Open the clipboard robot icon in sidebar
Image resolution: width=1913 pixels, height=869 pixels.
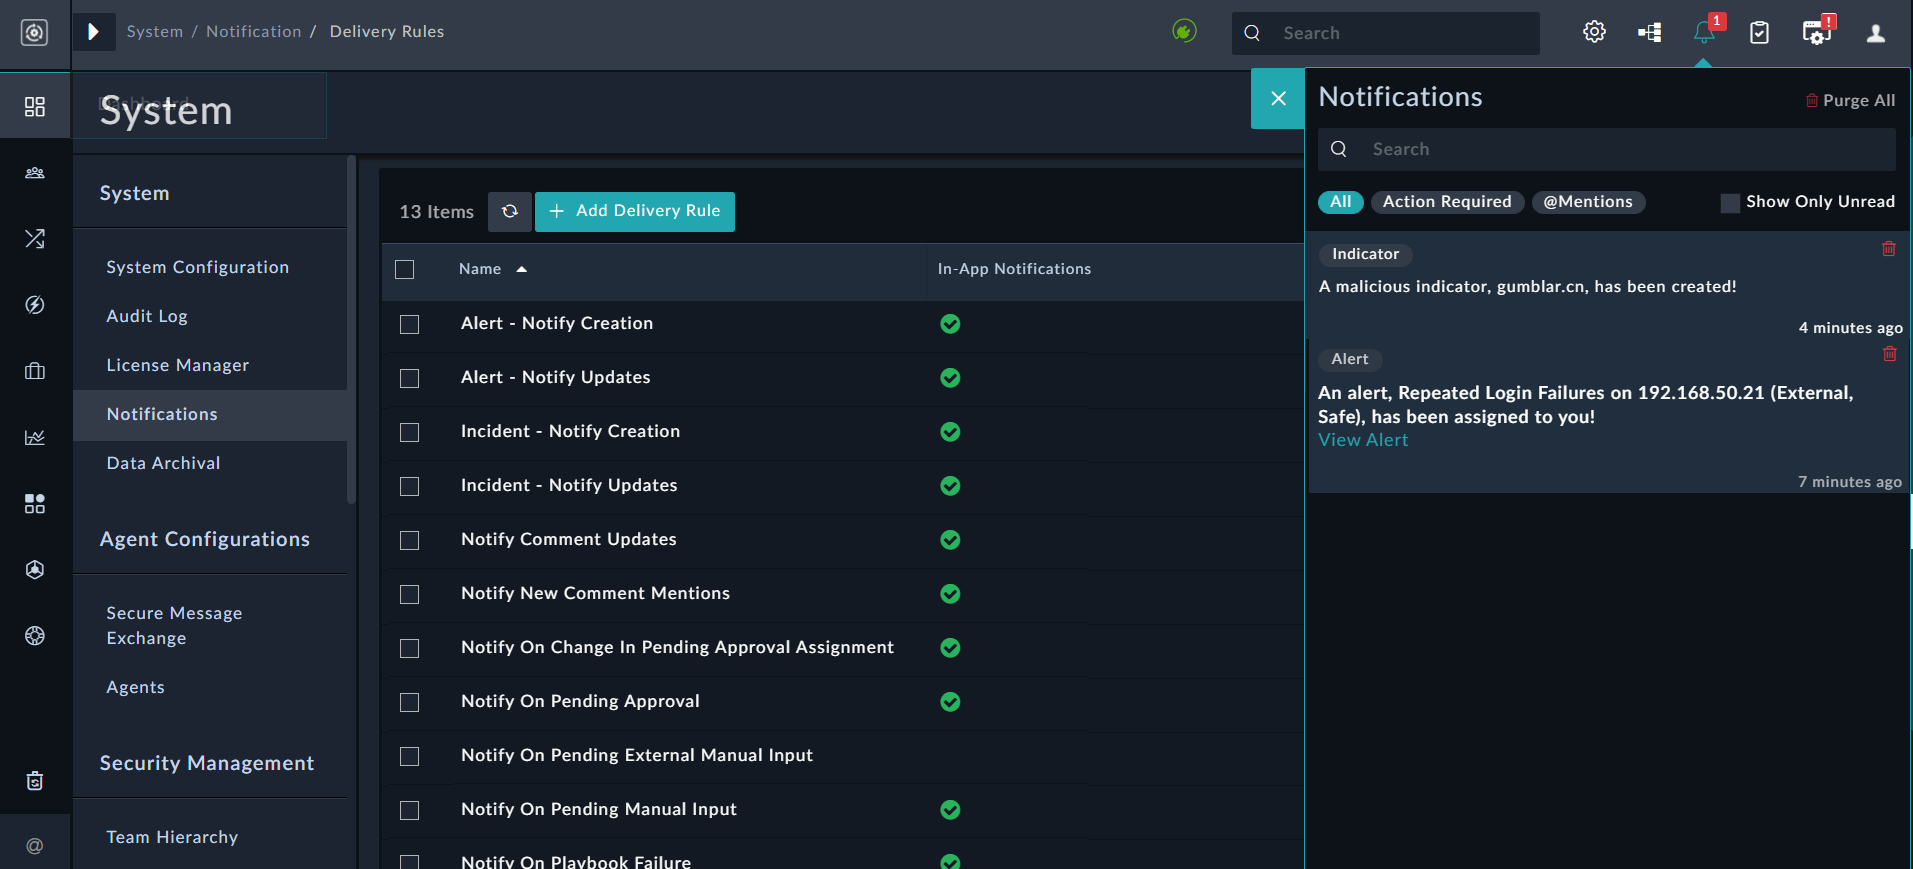pos(35,781)
